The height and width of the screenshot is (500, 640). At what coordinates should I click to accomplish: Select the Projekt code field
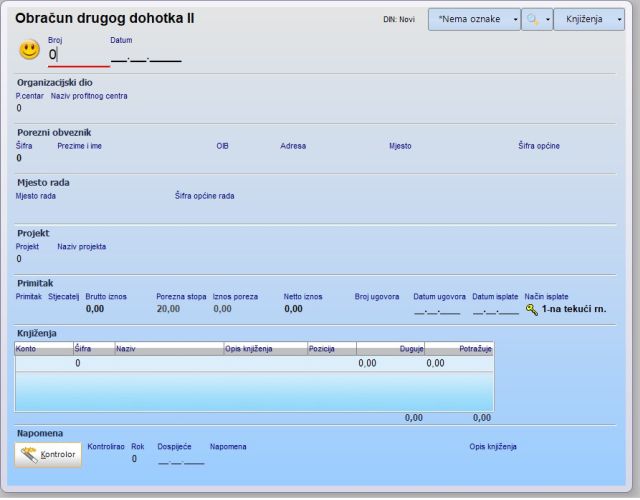click(19, 259)
